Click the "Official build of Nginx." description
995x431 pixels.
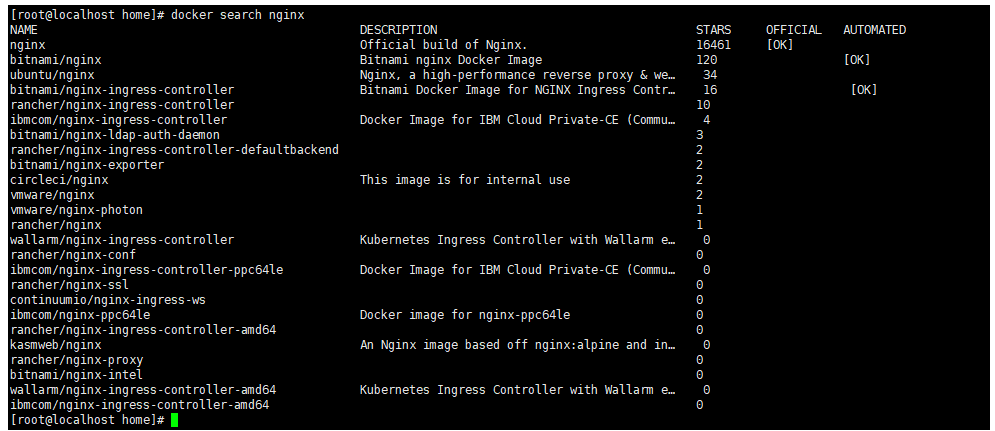point(443,45)
